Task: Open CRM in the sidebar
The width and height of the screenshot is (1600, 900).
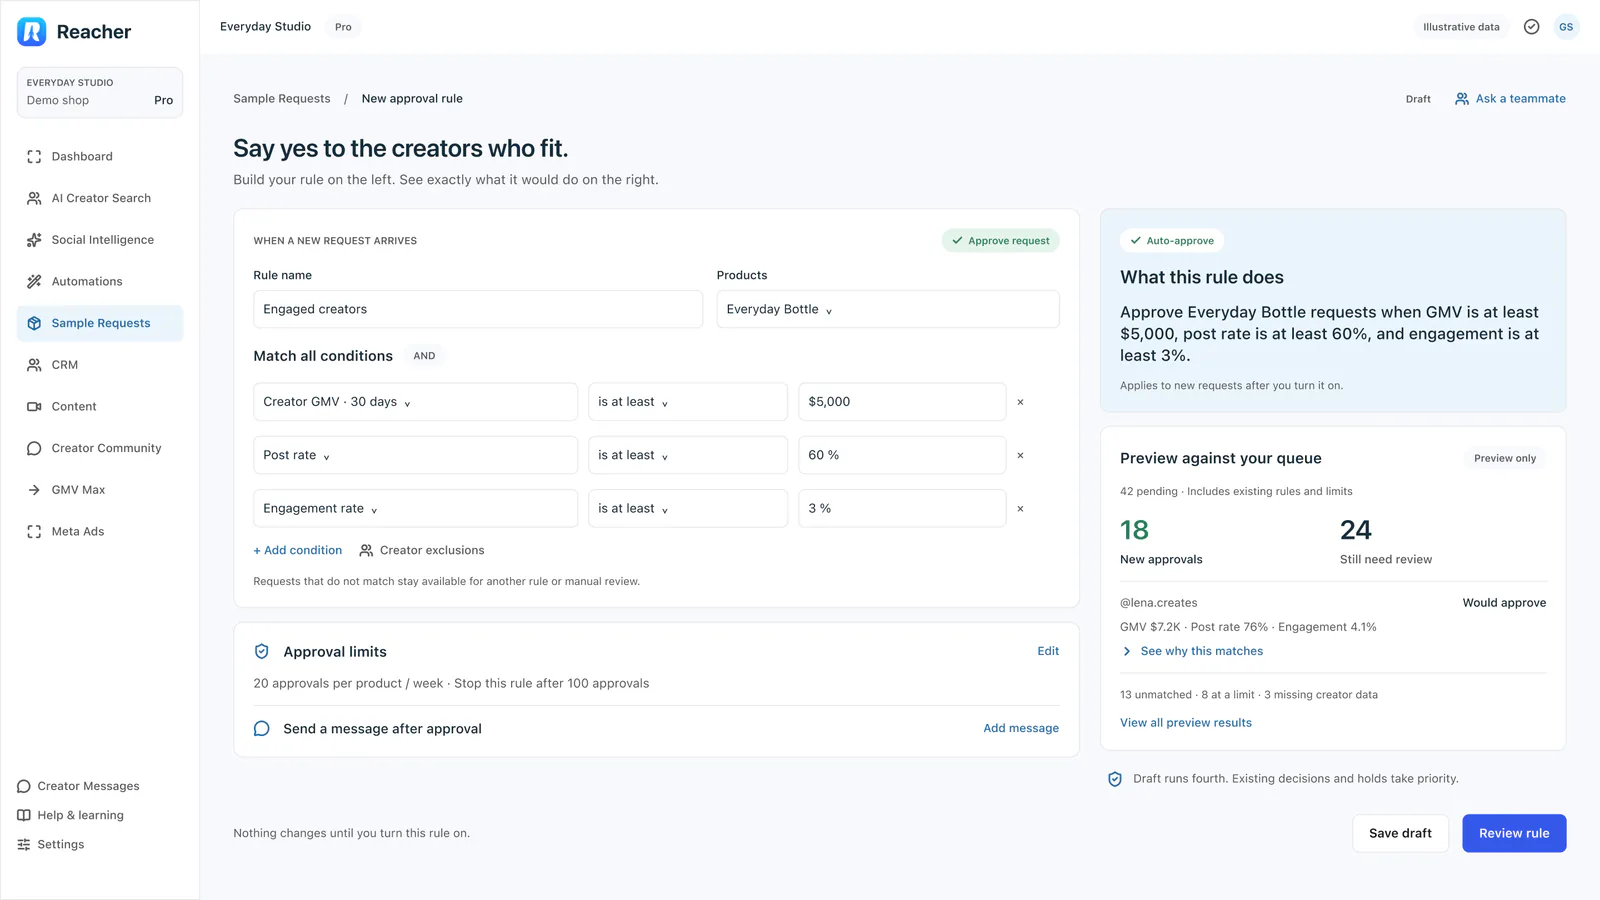Action: coord(100,365)
